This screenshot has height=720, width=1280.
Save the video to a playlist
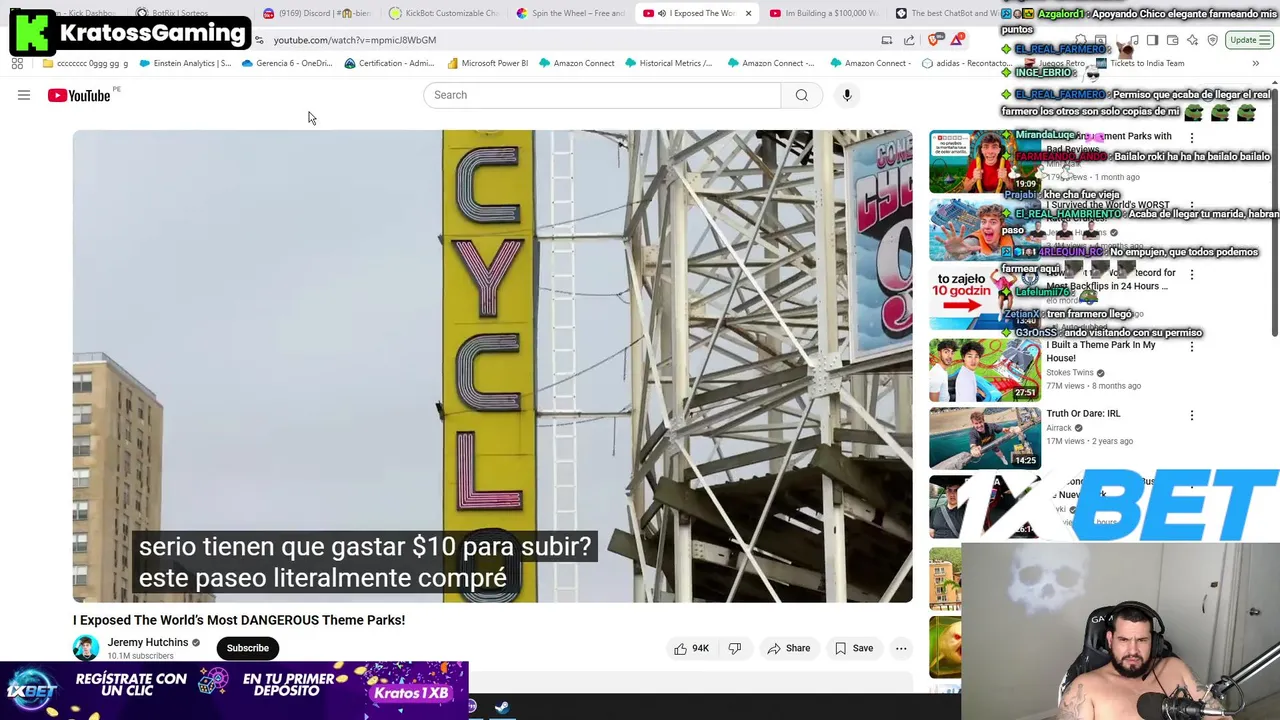click(854, 648)
